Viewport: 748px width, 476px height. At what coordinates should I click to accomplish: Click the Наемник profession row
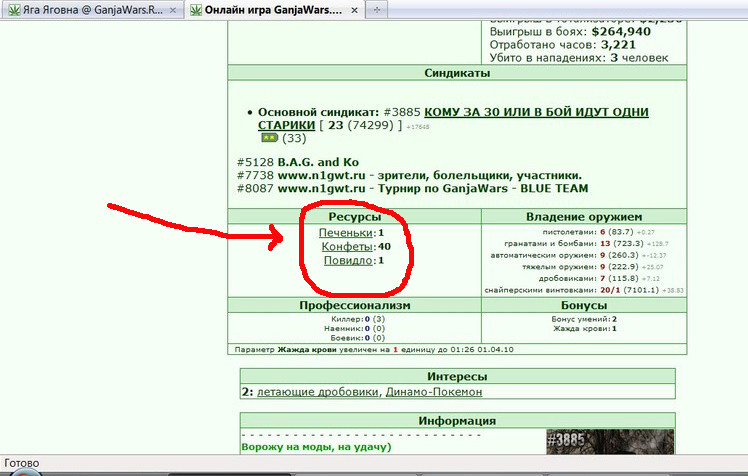(354, 329)
